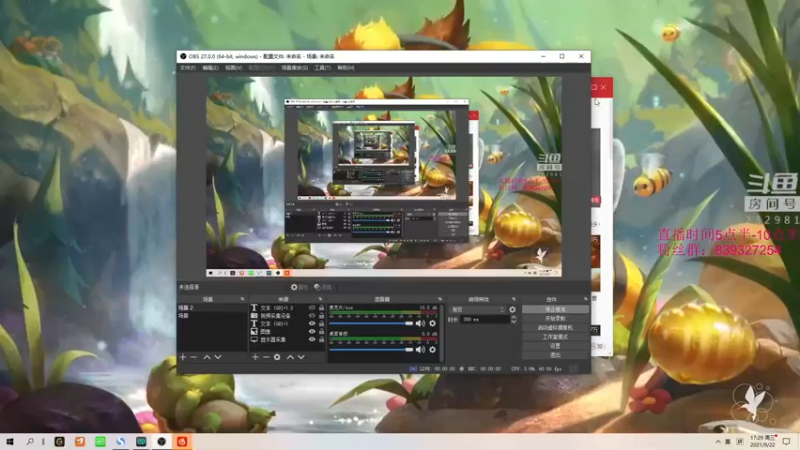Add a new source with plus icon
This screenshot has width=800, height=450.
coord(255,357)
